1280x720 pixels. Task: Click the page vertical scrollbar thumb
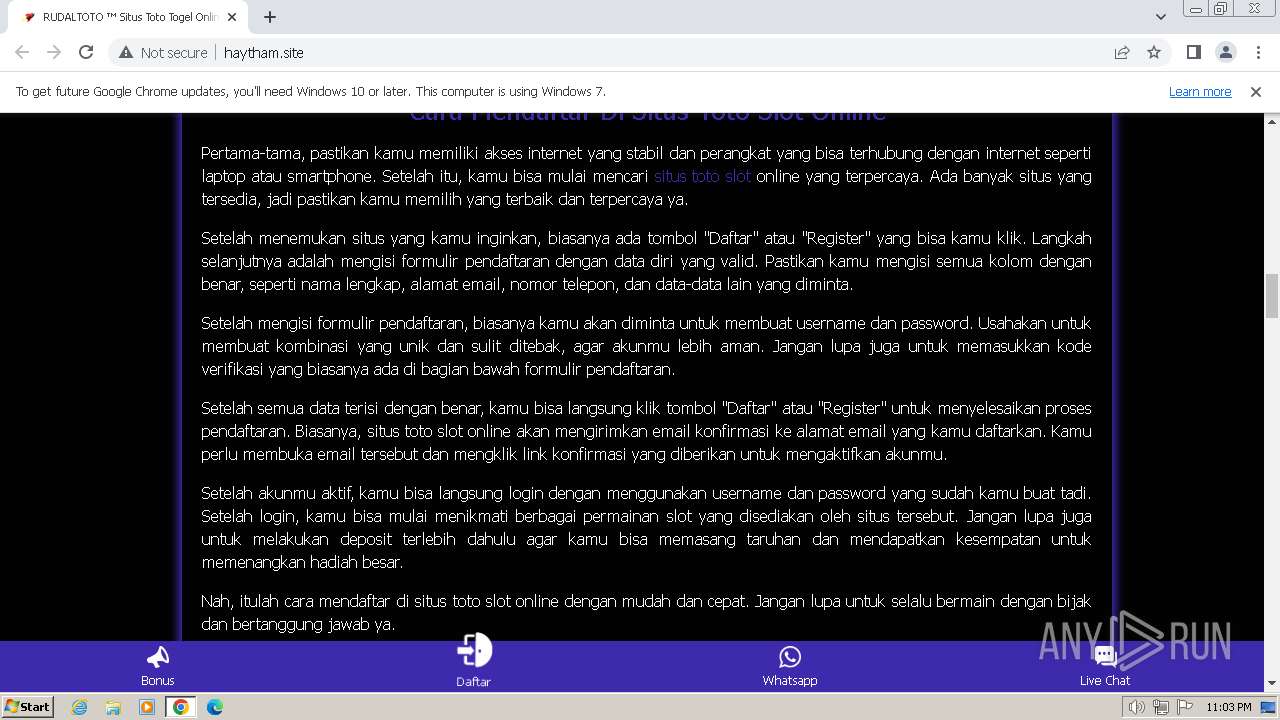tap(1272, 296)
